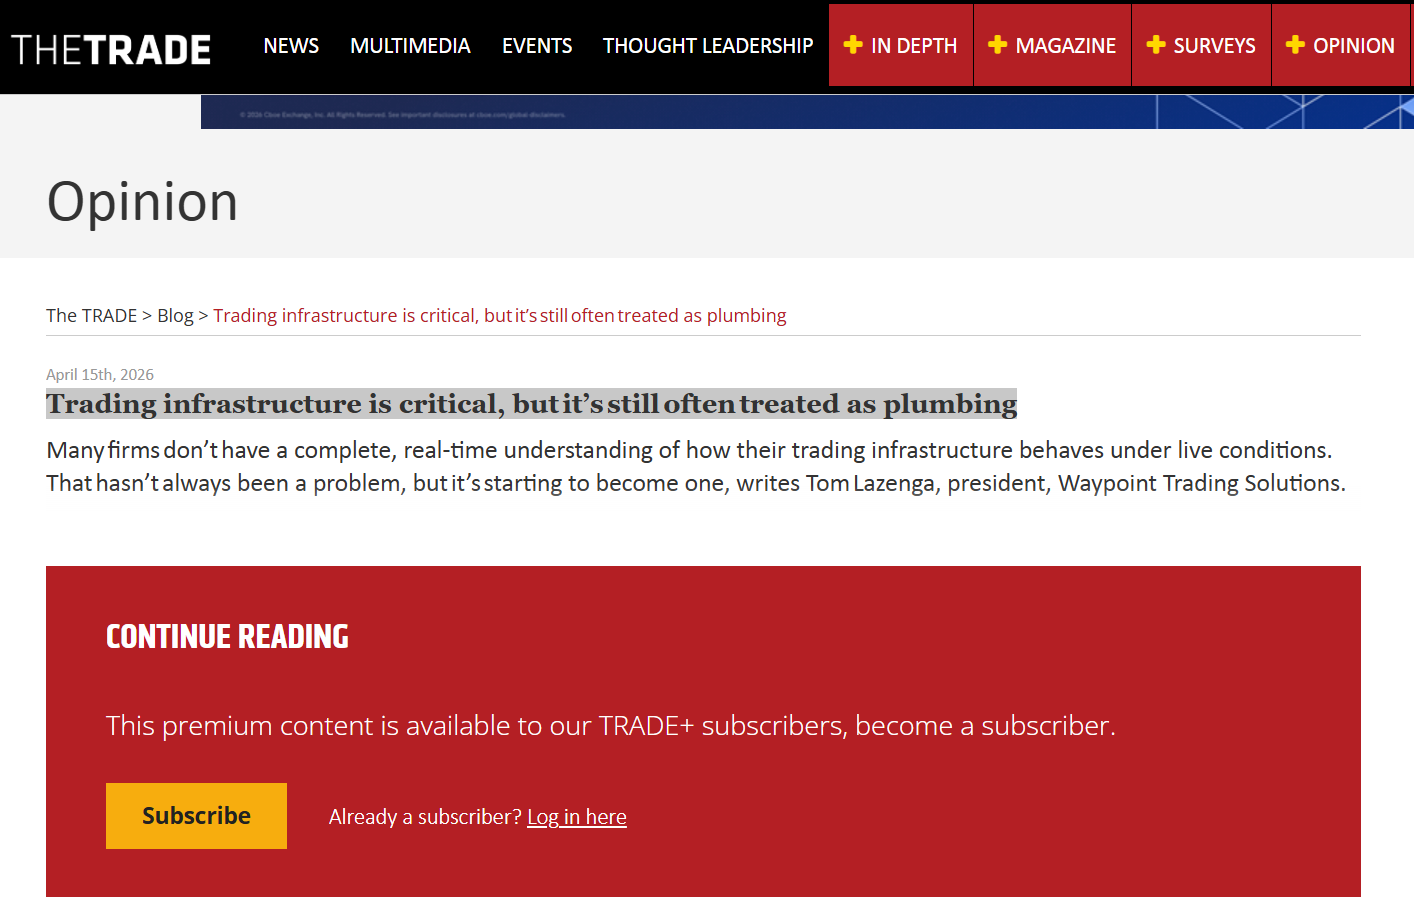
Task: Click the plus icon beside MAGAZINE
Action: [x=997, y=45]
